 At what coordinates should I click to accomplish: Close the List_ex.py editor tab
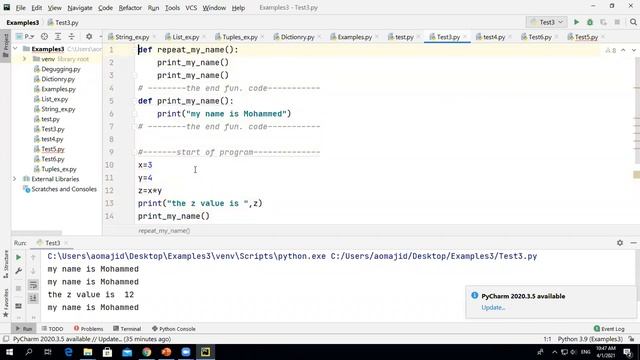pyautogui.click(x=204, y=37)
